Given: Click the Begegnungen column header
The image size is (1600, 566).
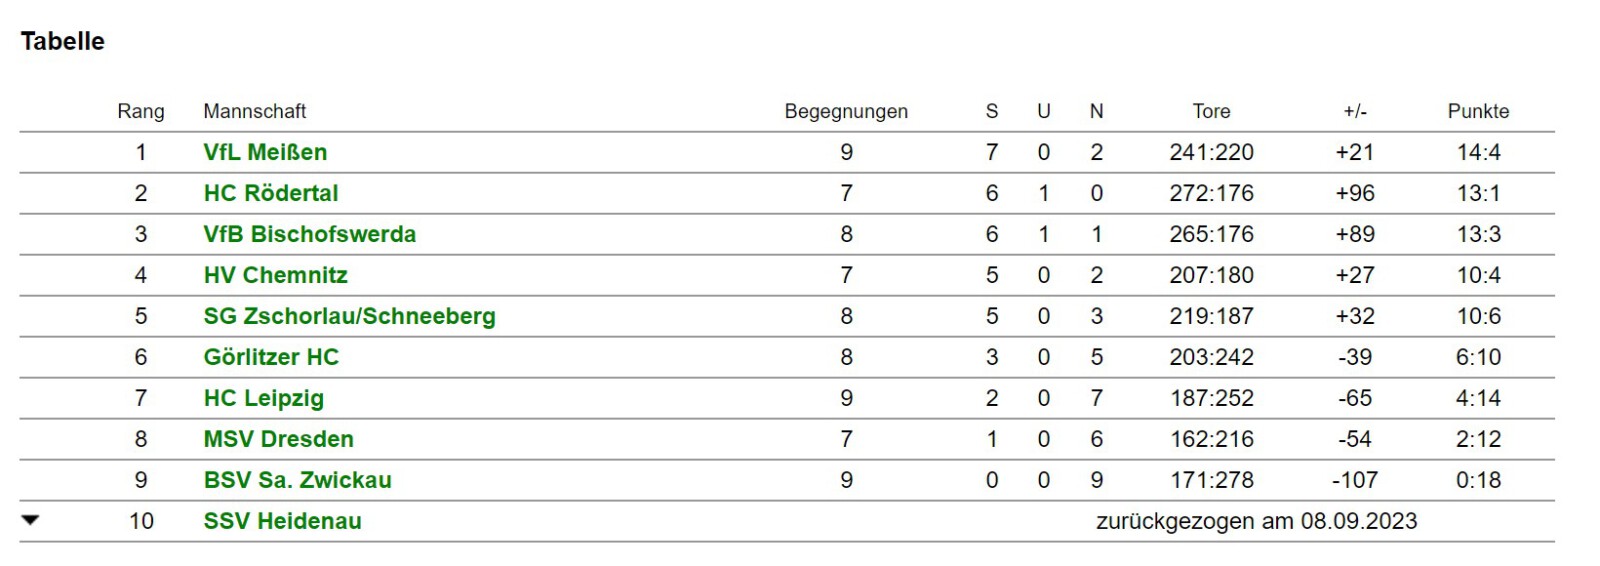Looking at the screenshot, I should pos(846,111).
